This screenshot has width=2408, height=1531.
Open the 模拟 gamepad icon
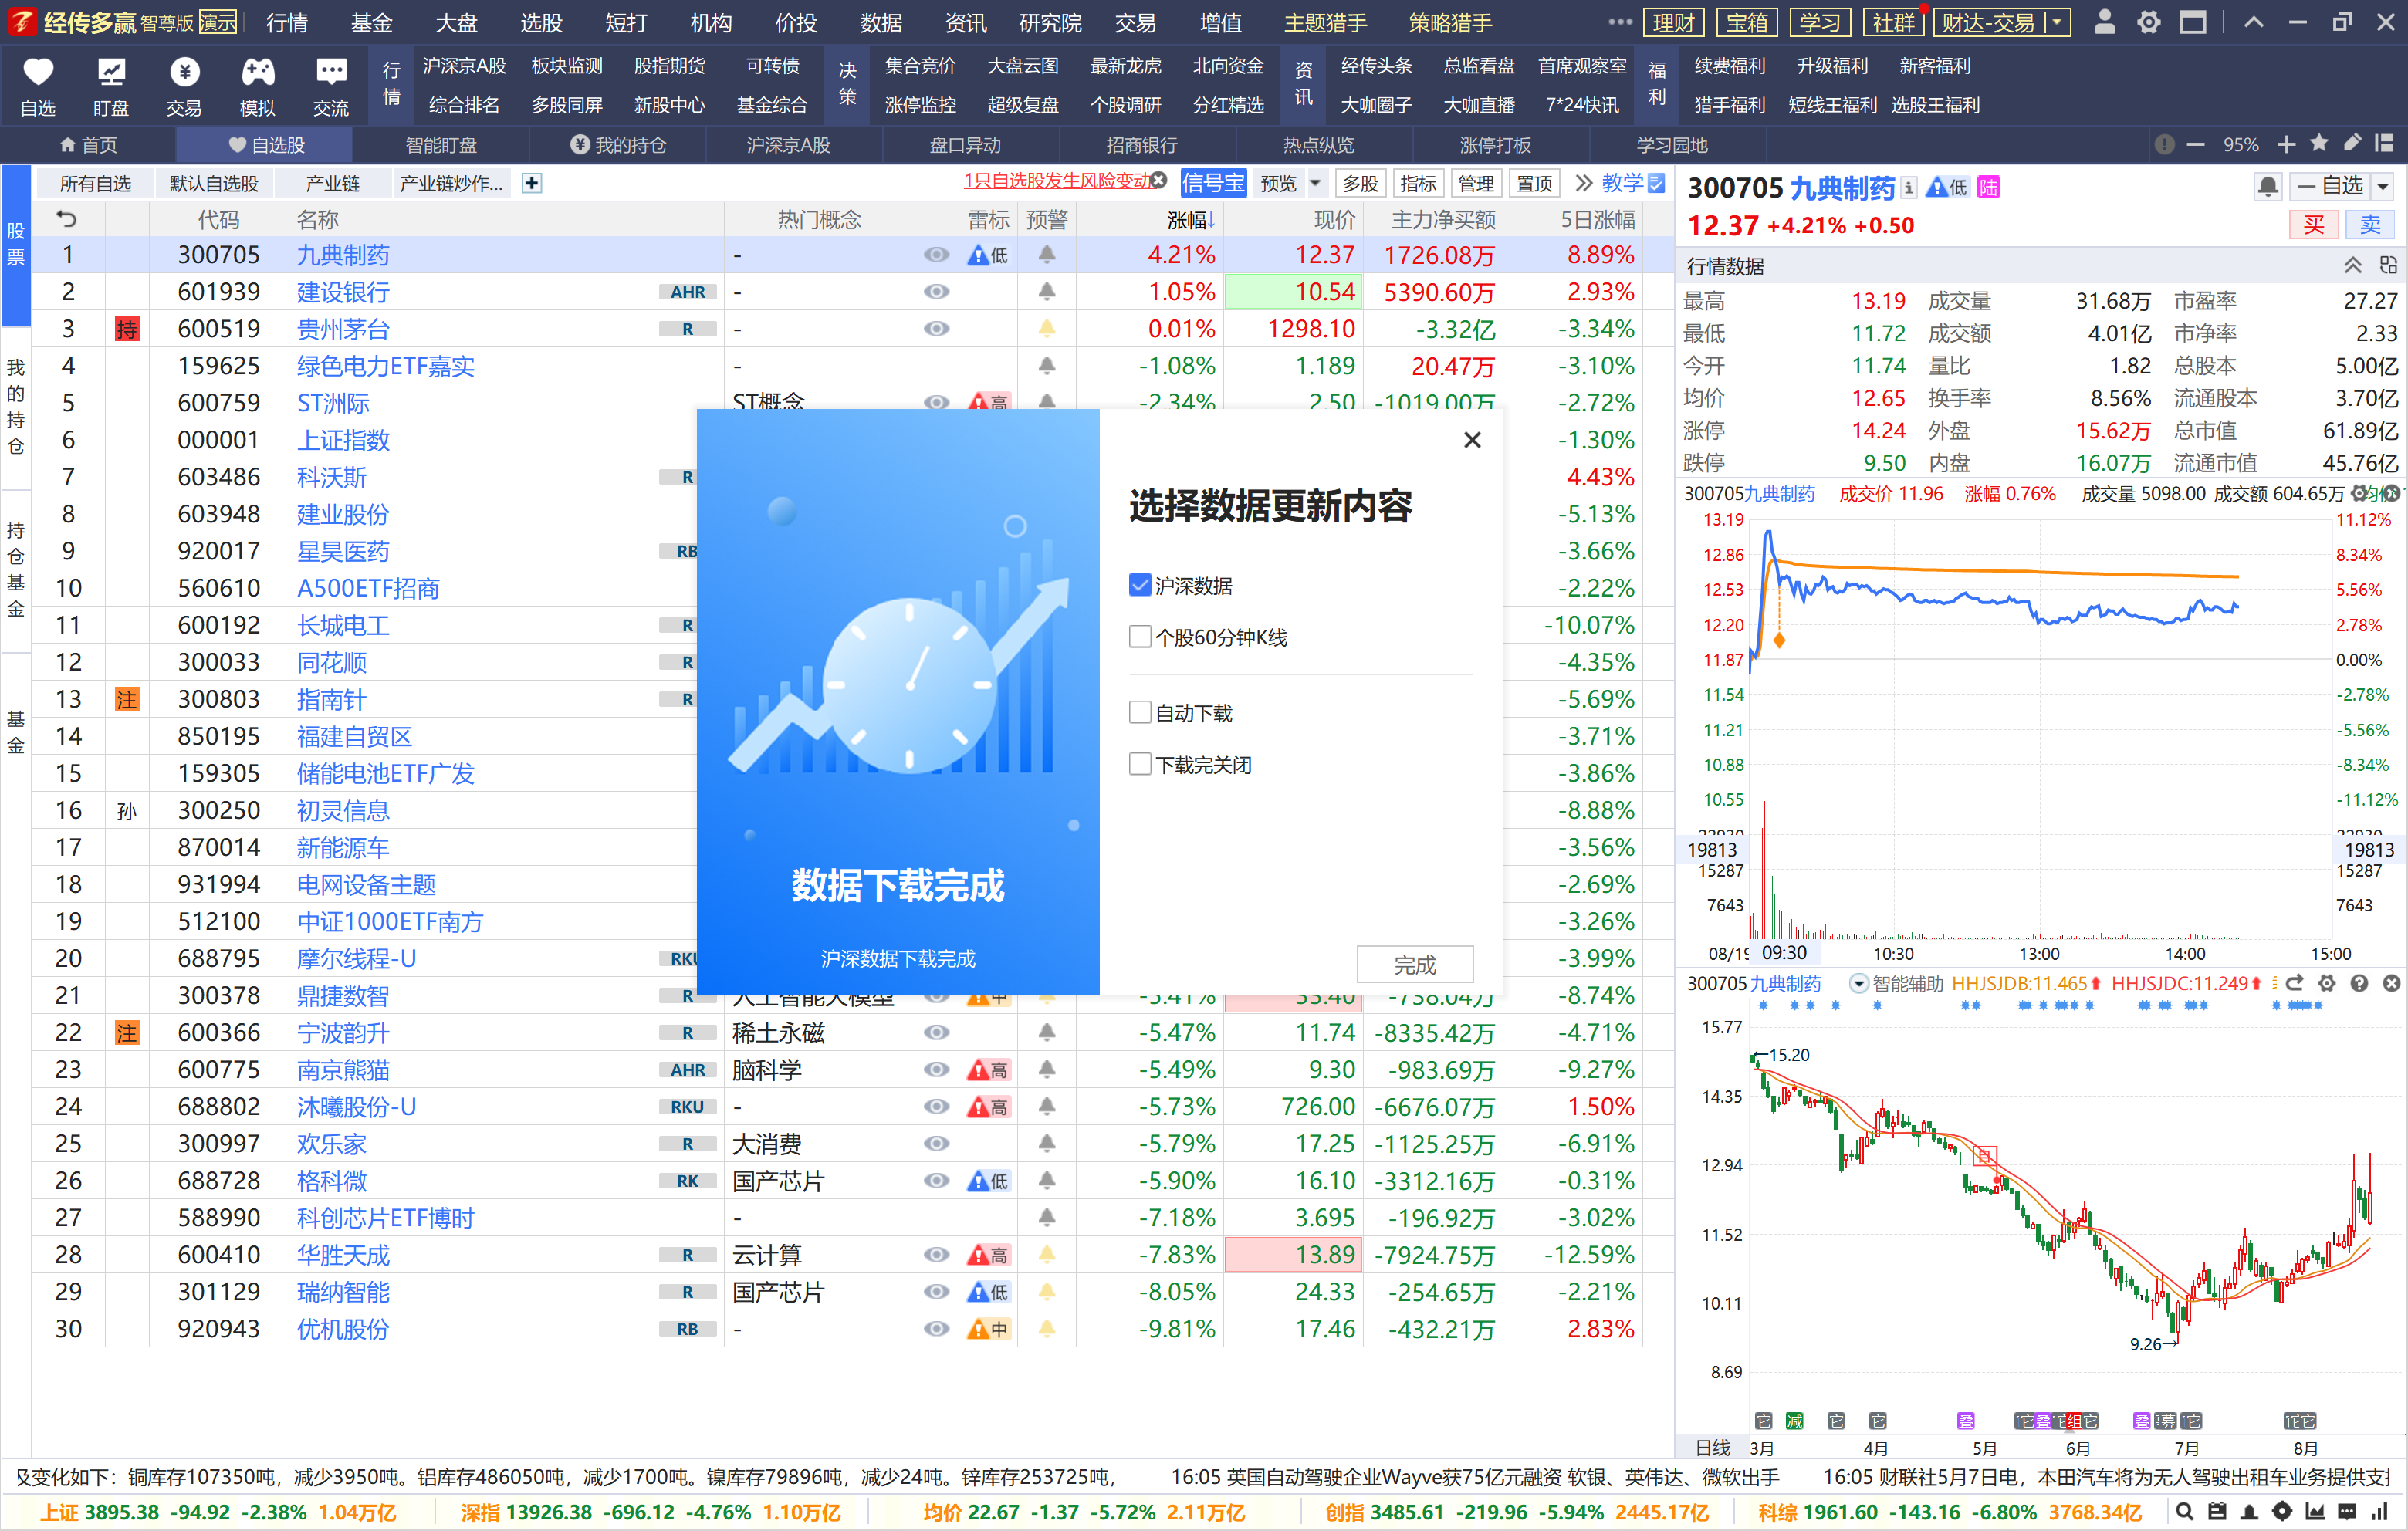pos(257,72)
